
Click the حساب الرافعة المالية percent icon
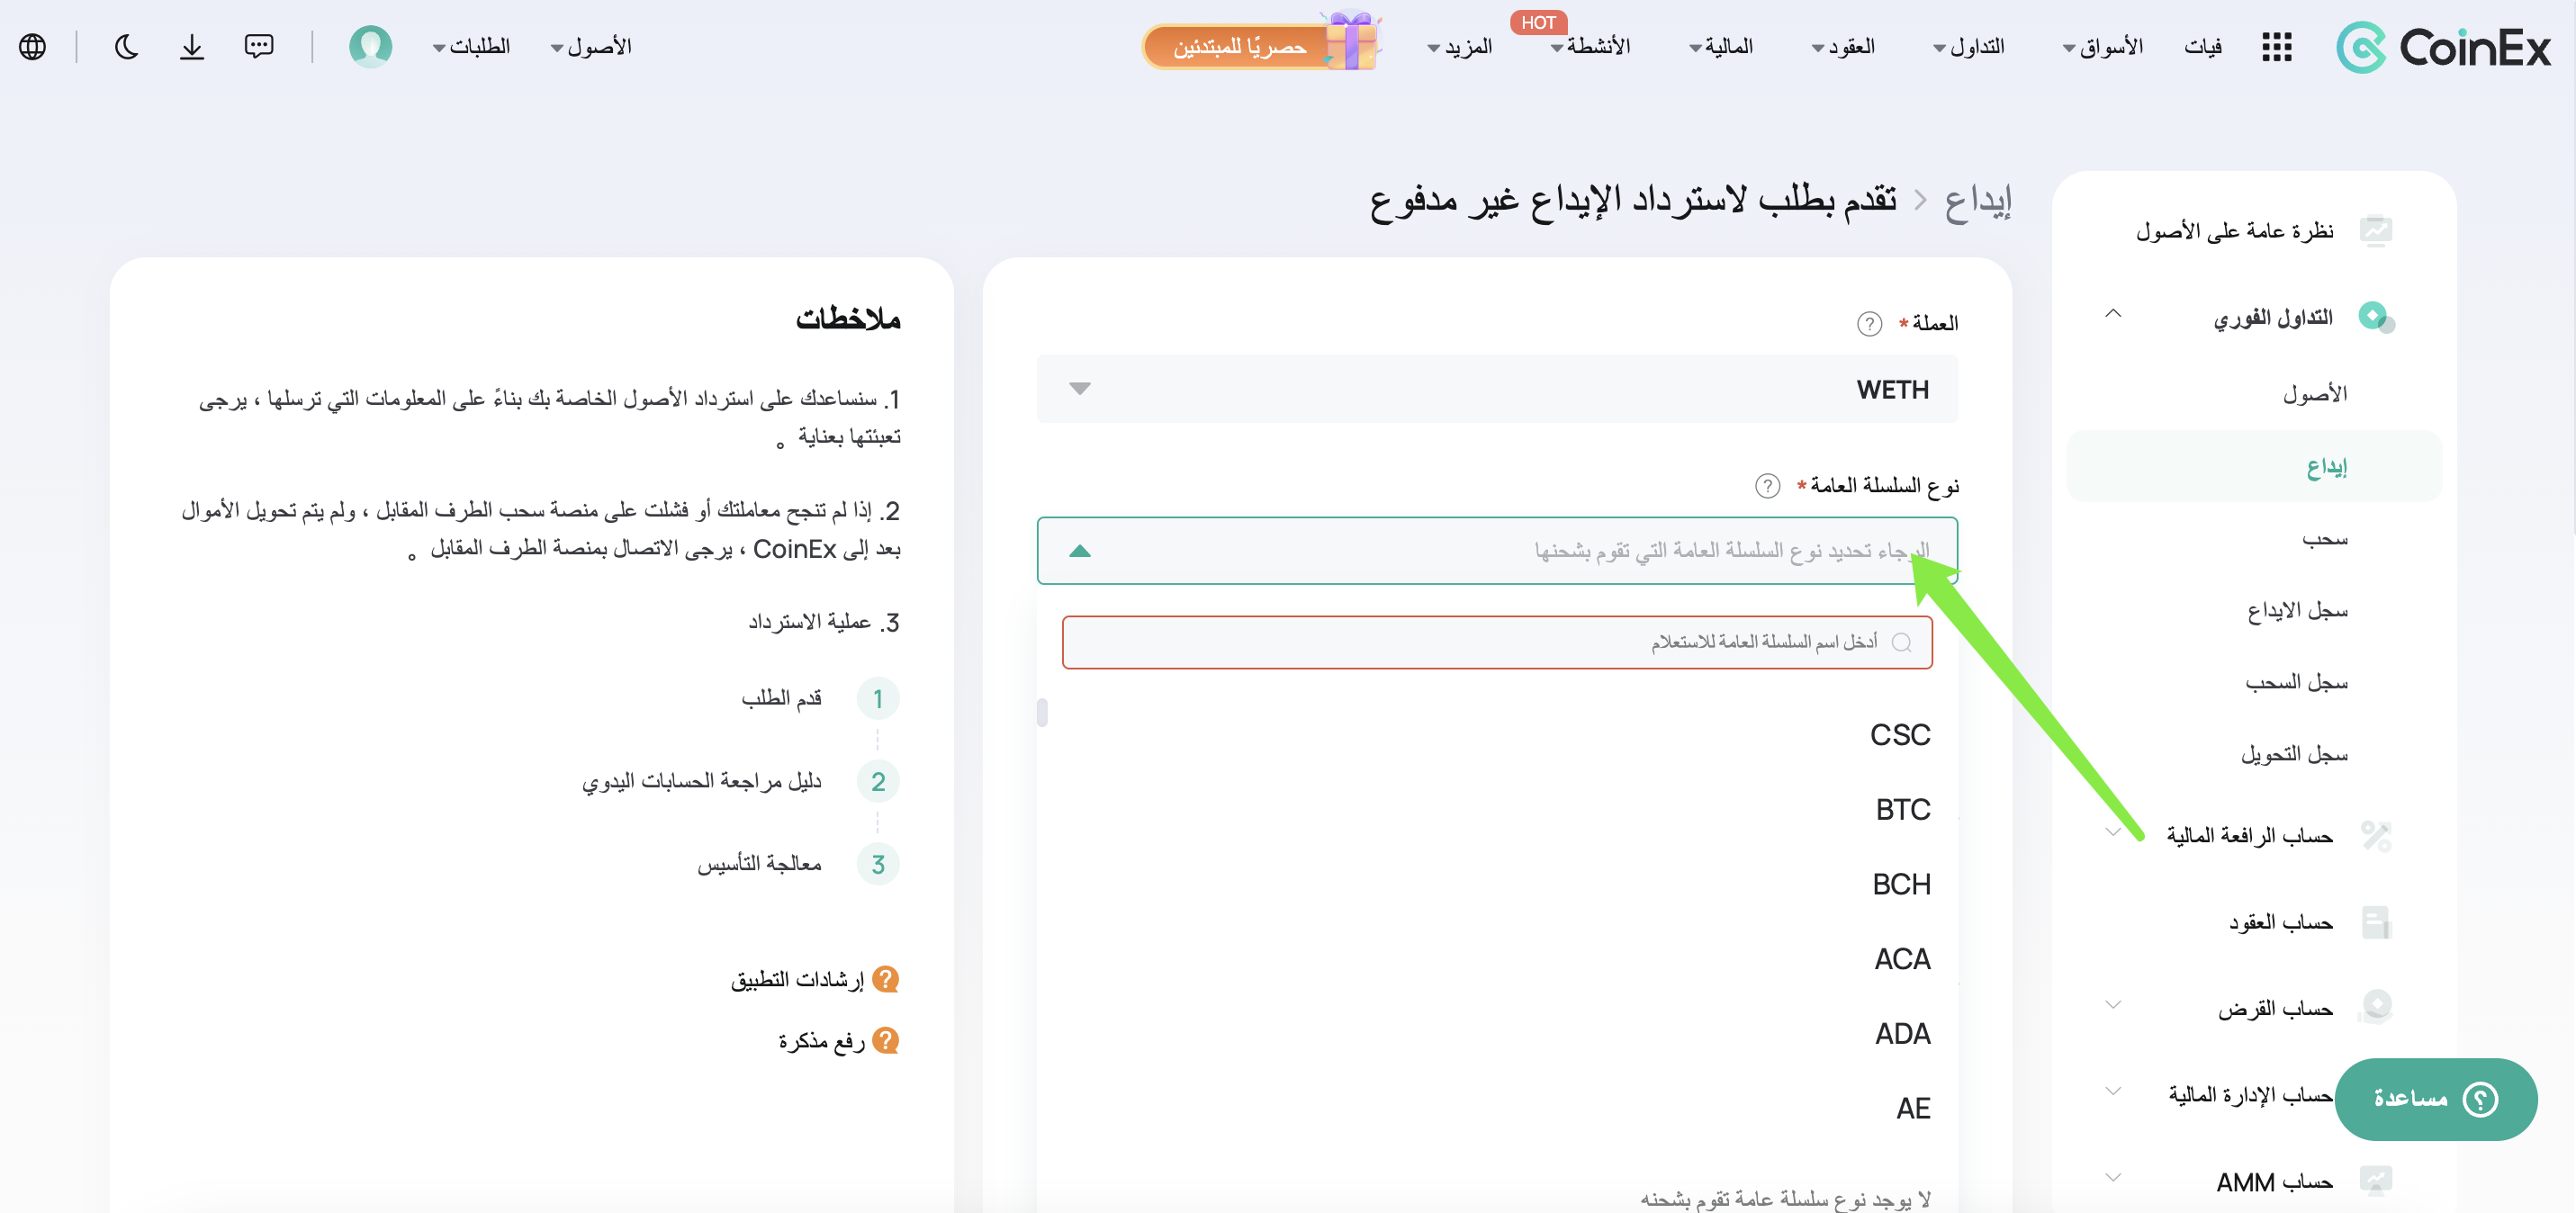(x=2376, y=835)
